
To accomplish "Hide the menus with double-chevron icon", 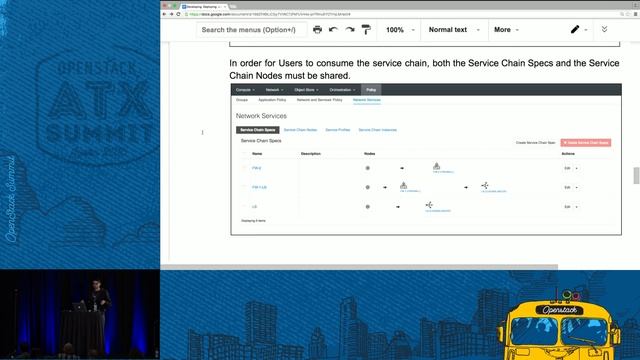I will 604,29.
